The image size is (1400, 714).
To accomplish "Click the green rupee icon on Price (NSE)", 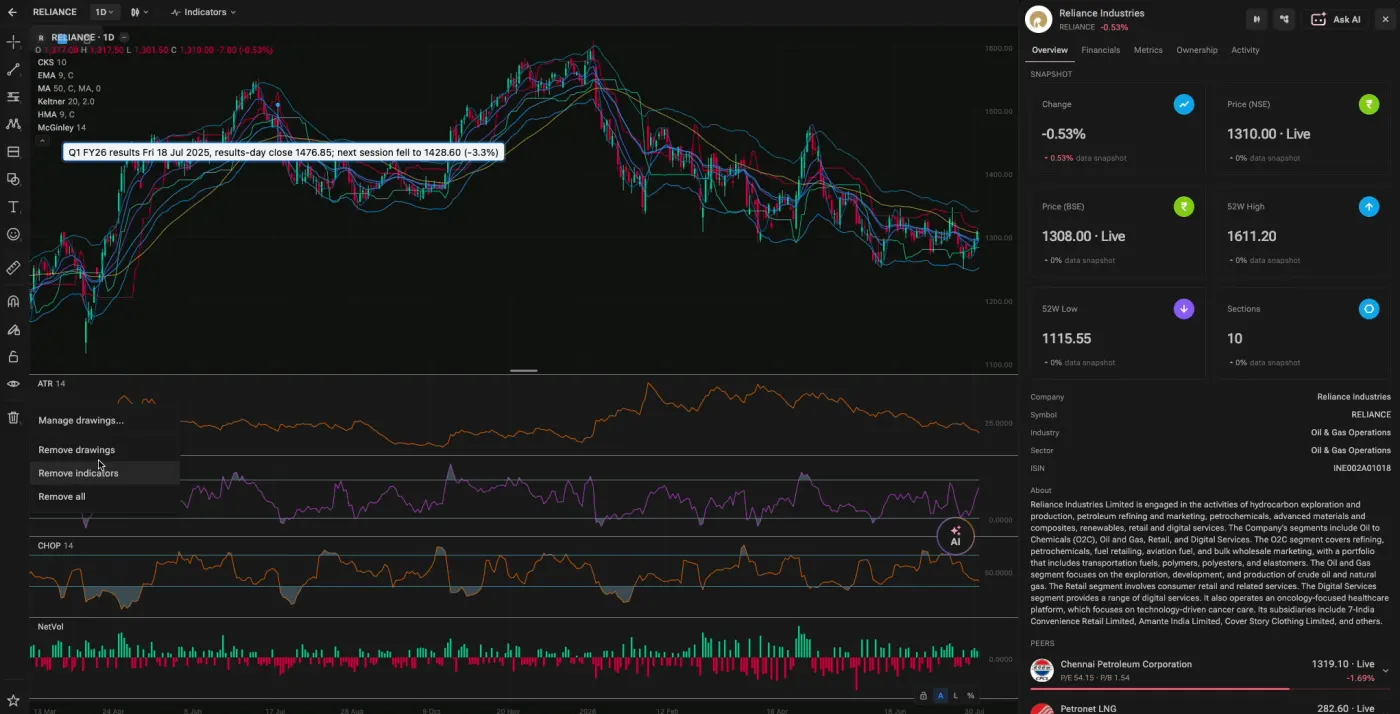I will 1369,104.
